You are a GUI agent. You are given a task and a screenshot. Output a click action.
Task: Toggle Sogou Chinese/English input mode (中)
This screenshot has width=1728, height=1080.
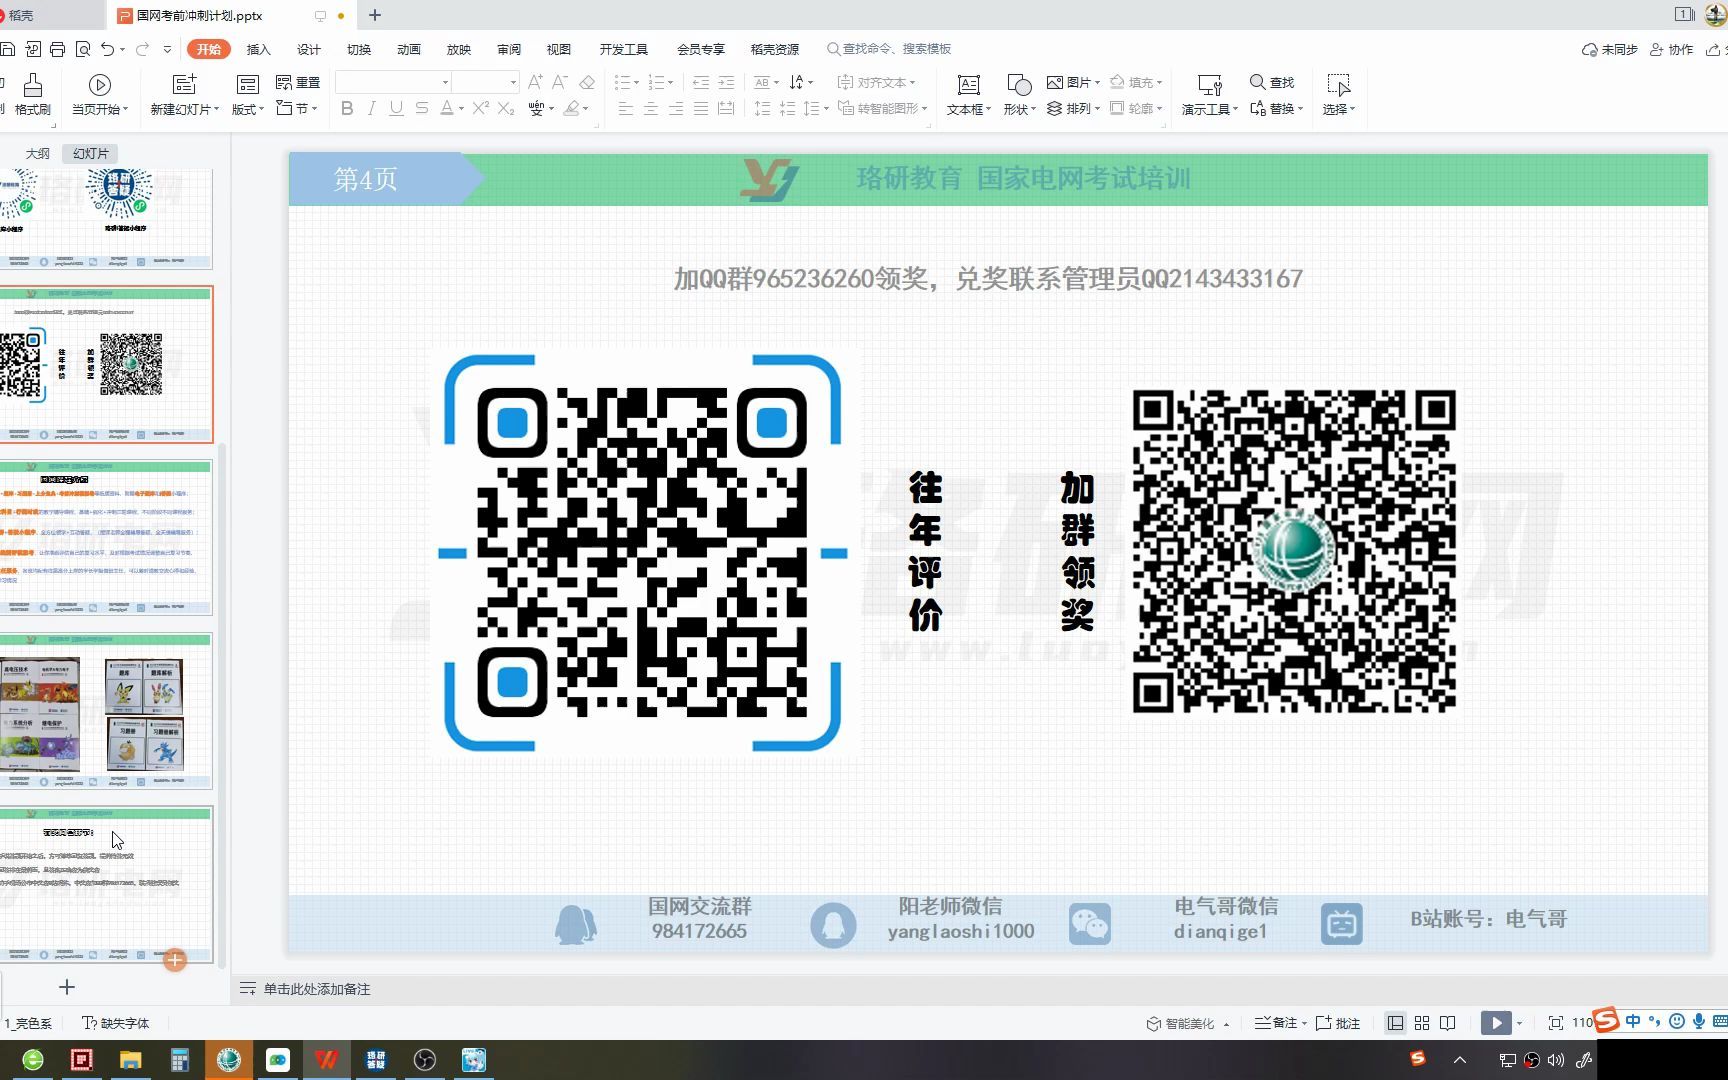tap(1633, 1021)
